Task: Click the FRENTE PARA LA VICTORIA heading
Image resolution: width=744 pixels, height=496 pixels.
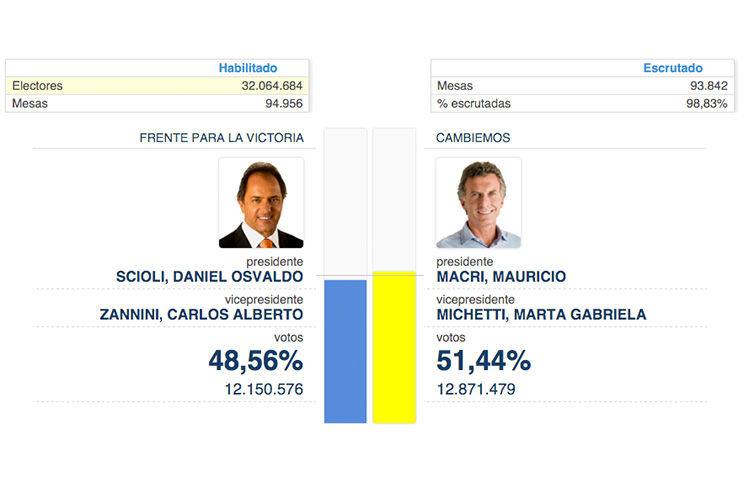Action: (221, 138)
